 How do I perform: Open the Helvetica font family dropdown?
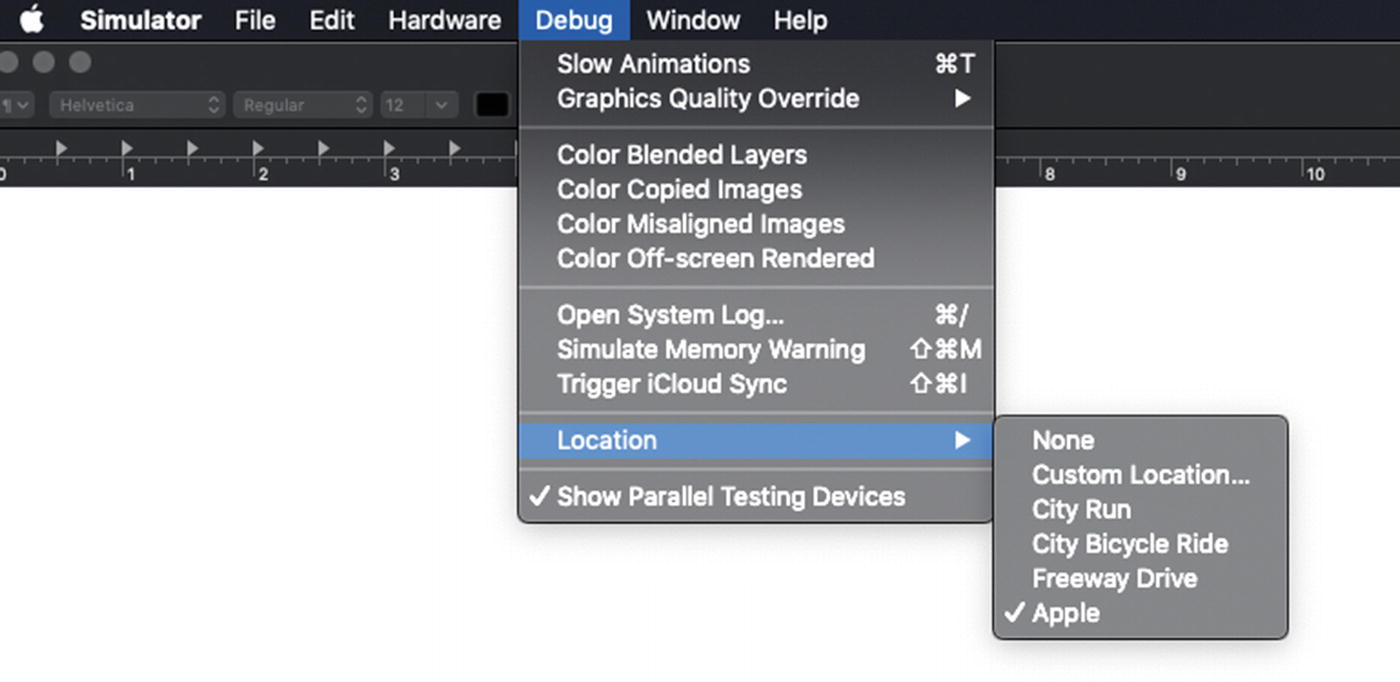tap(138, 104)
